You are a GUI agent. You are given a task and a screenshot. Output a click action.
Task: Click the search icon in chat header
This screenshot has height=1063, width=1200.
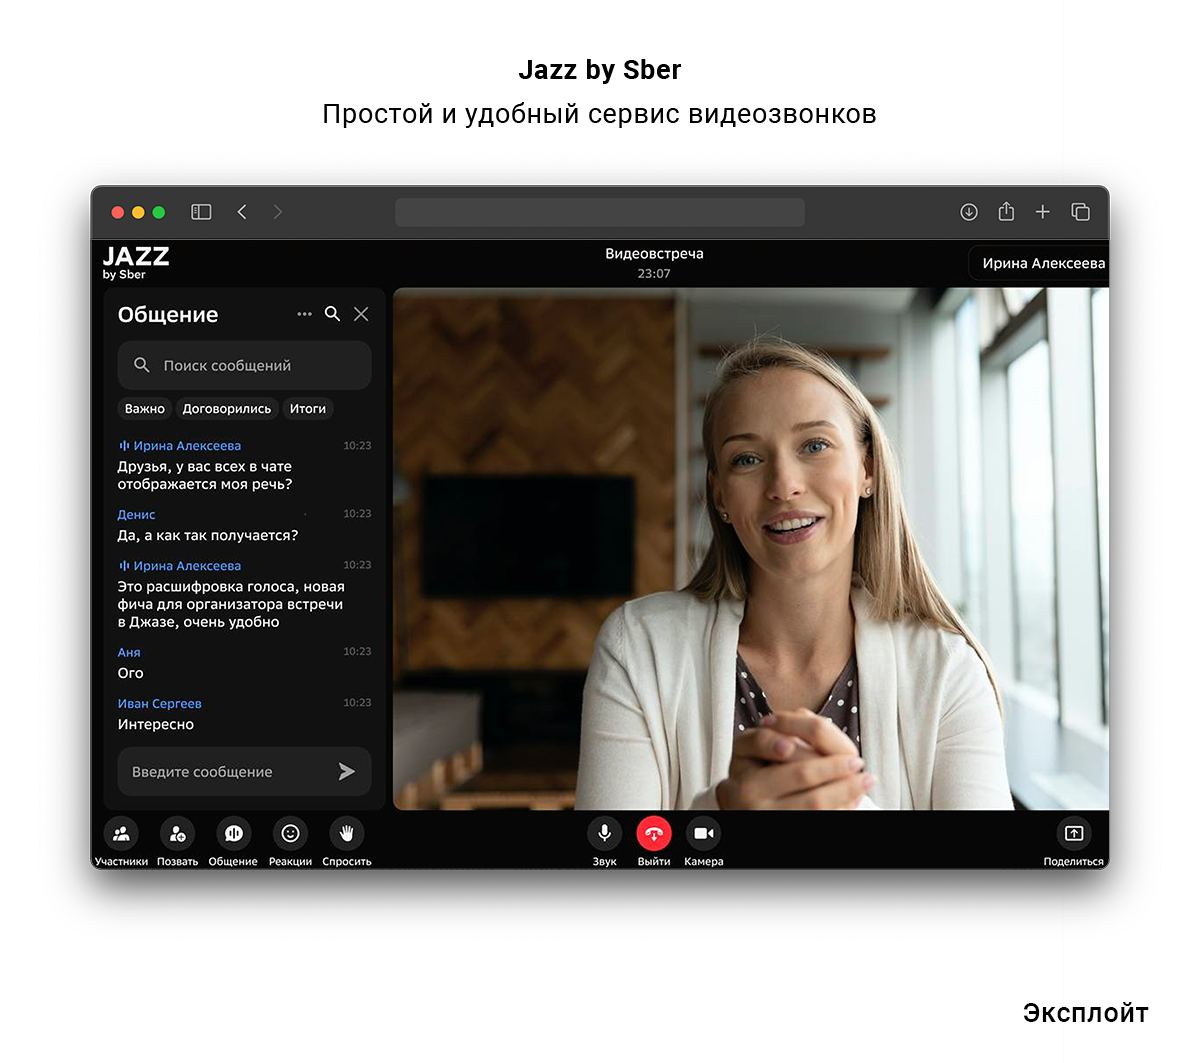point(333,314)
